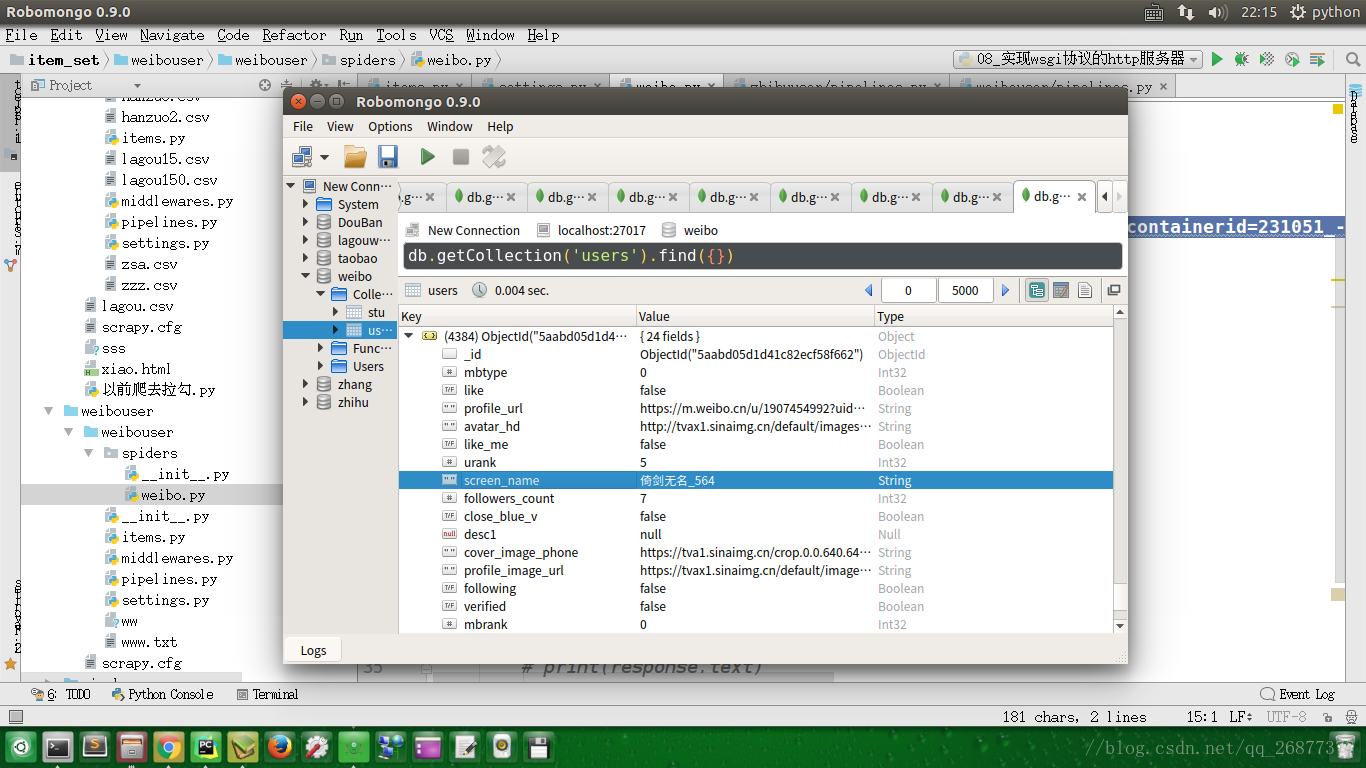This screenshot has width=1366, height=768.
Task: Click the gray stop icon in Robomongo toolbar
Action: click(461, 157)
